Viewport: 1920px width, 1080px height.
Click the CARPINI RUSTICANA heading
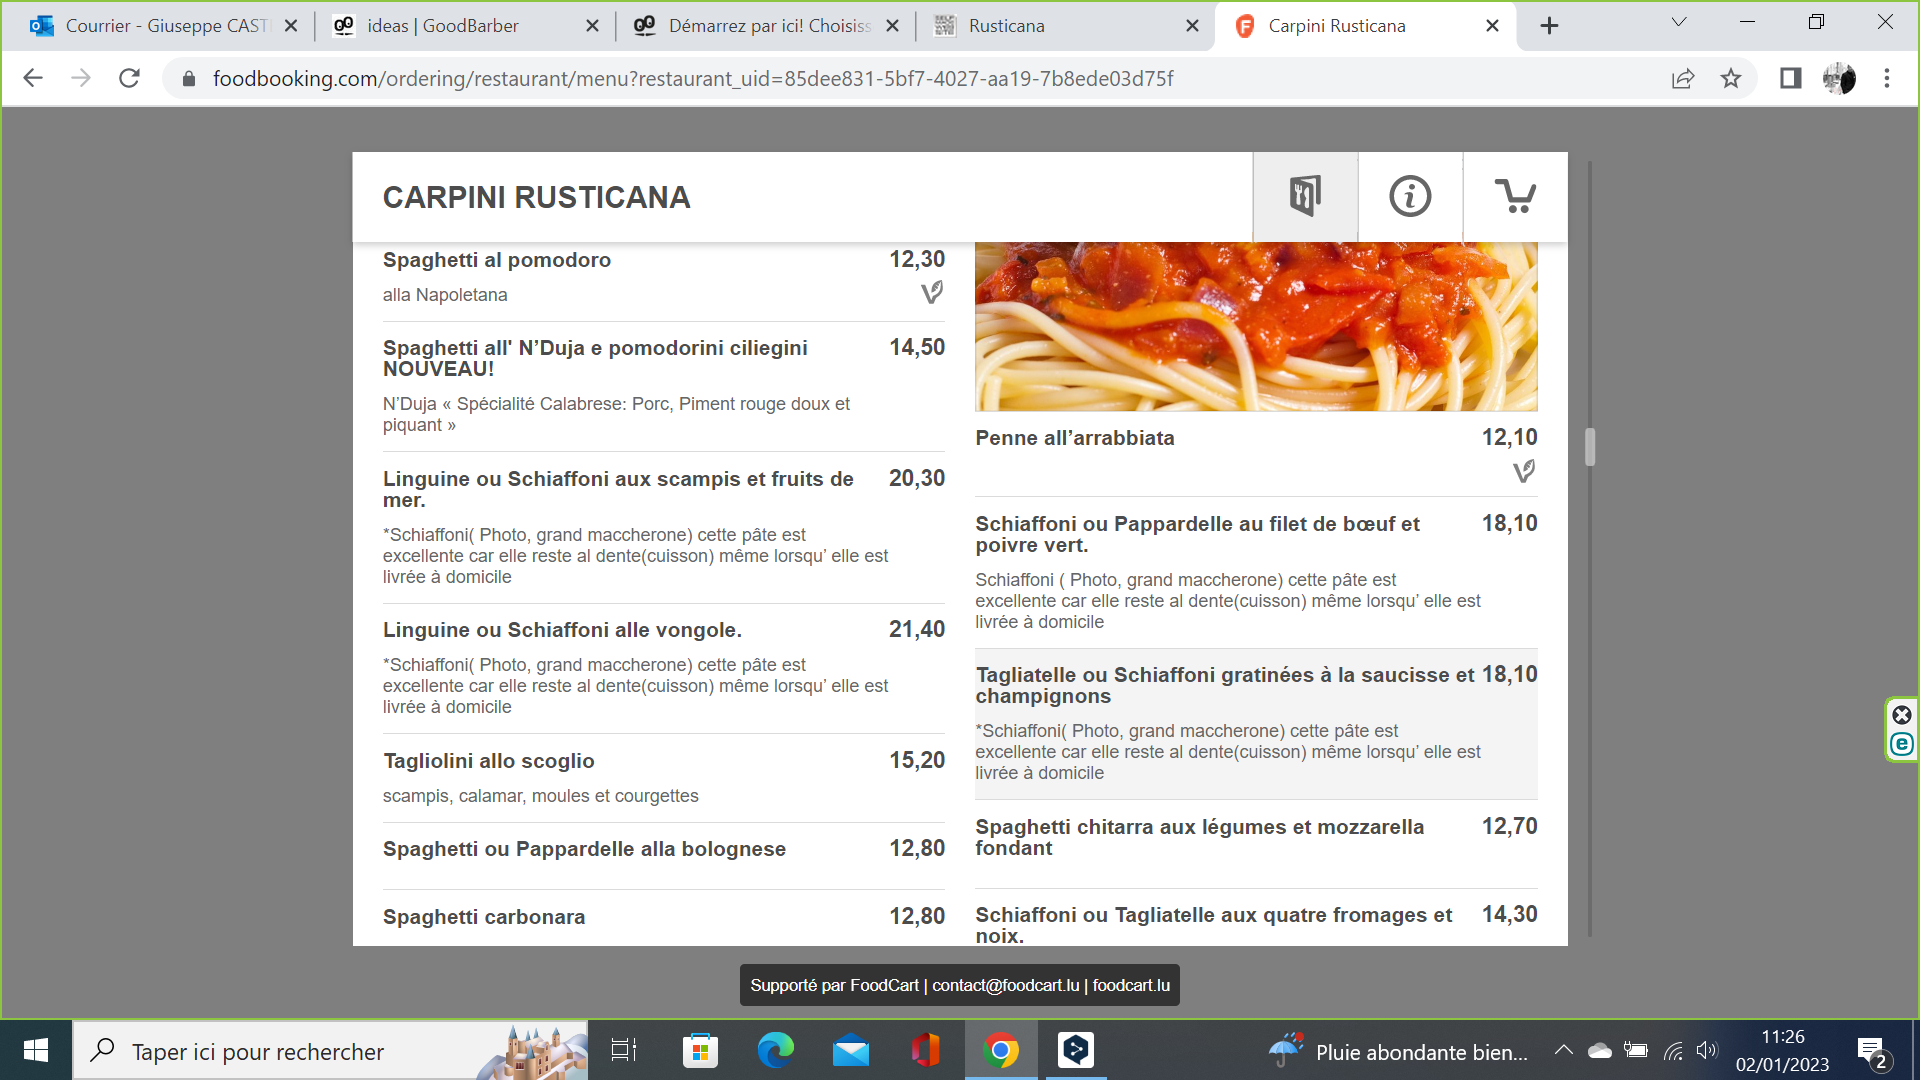[x=536, y=197]
